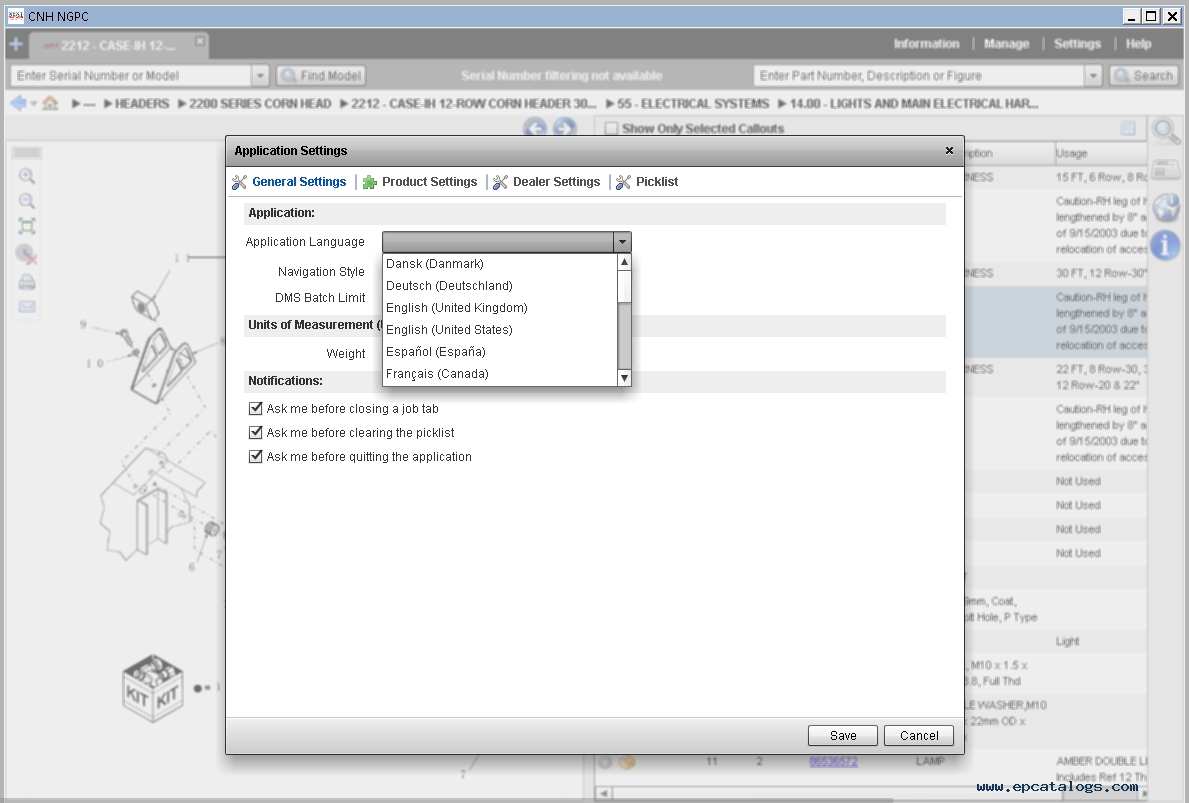Click the card icon in right sidebar
This screenshot has height=803, width=1189.
pos(1166,170)
